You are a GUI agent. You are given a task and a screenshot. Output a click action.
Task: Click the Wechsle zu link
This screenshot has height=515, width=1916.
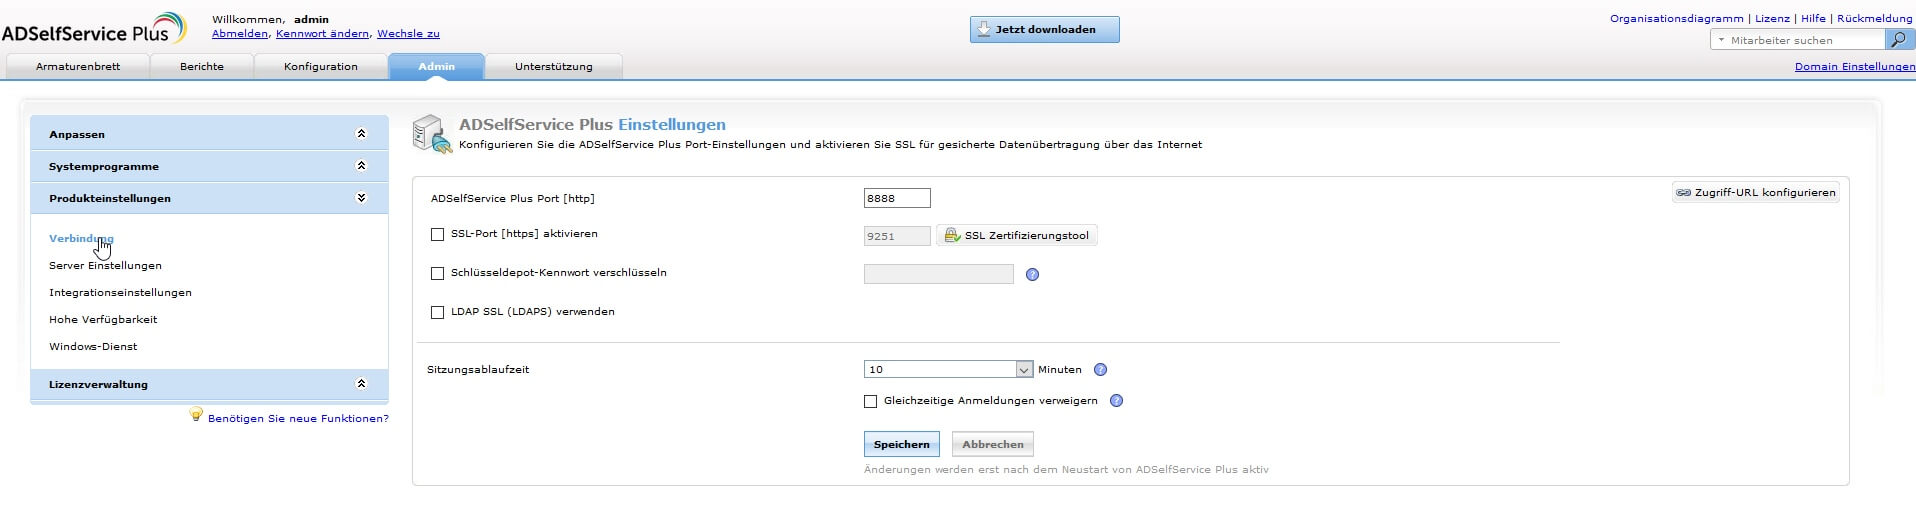point(408,33)
